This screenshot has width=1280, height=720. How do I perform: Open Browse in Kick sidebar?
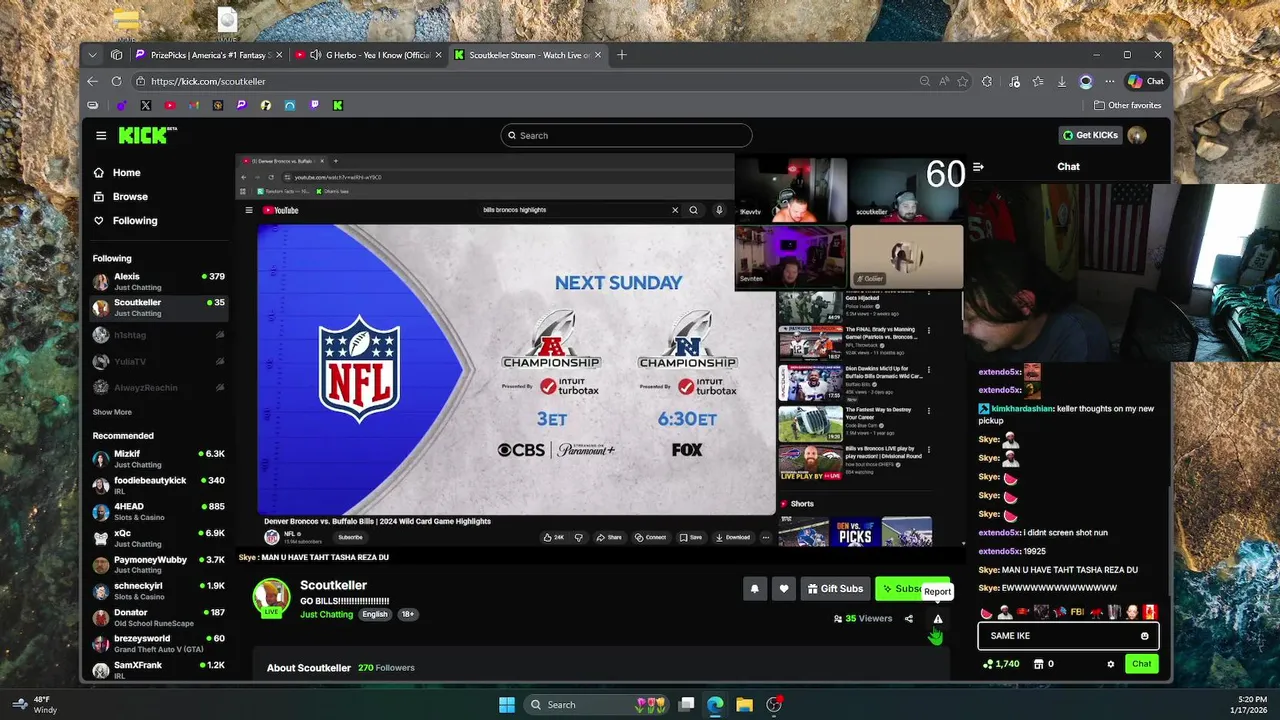click(130, 197)
